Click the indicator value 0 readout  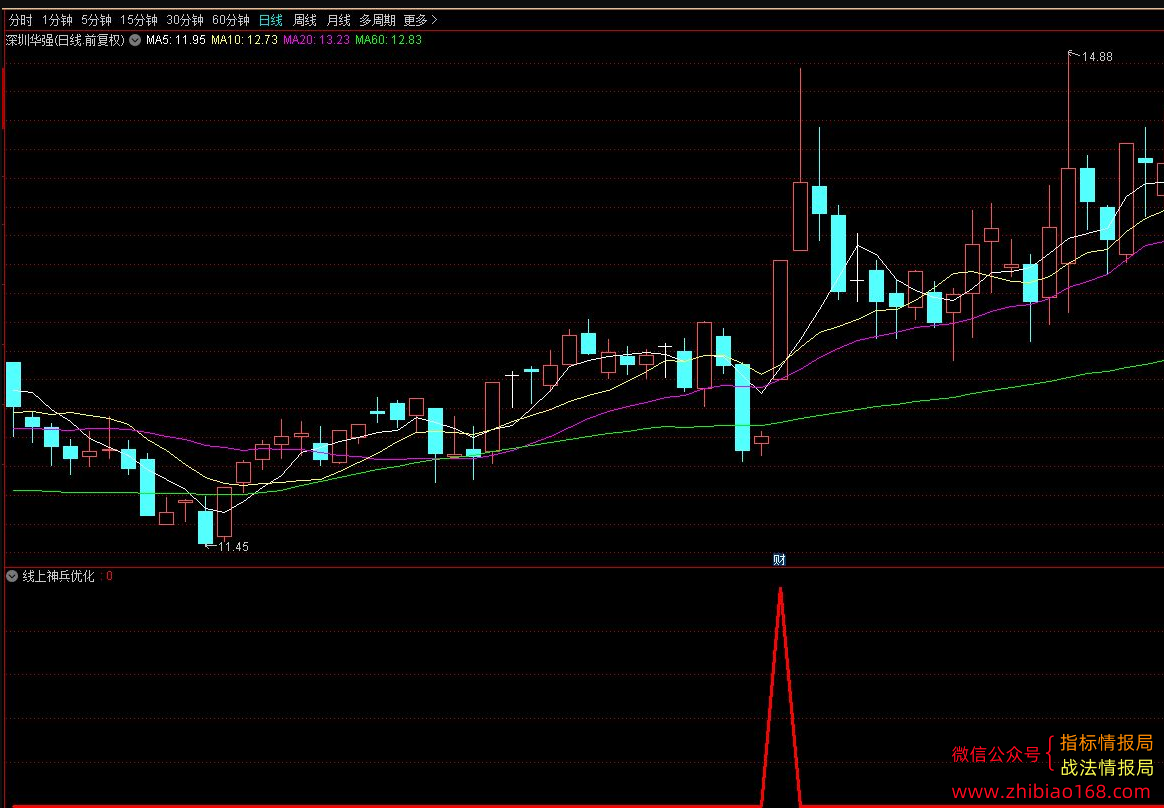tap(109, 576)
